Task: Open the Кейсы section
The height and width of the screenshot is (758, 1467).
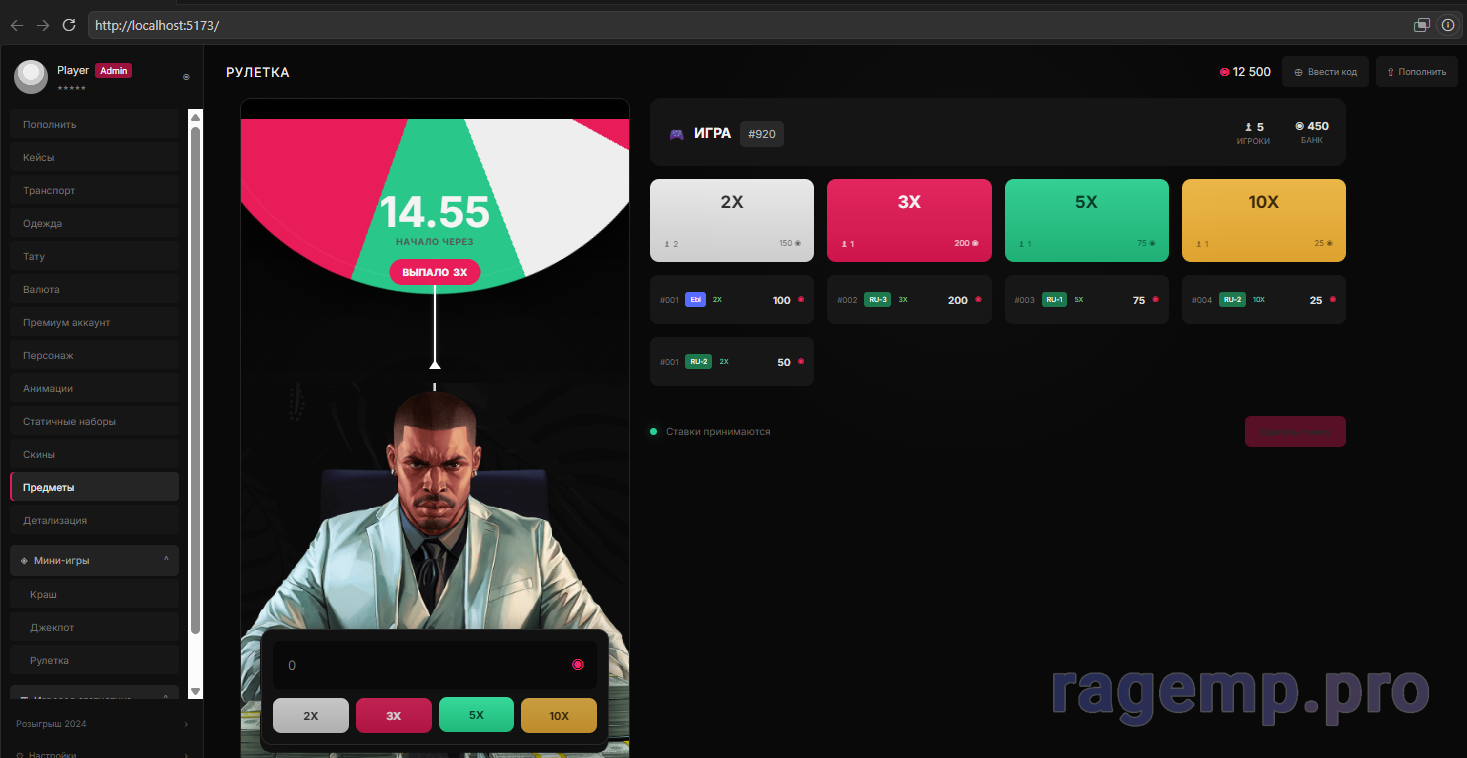Action: (x=94, y=158)
